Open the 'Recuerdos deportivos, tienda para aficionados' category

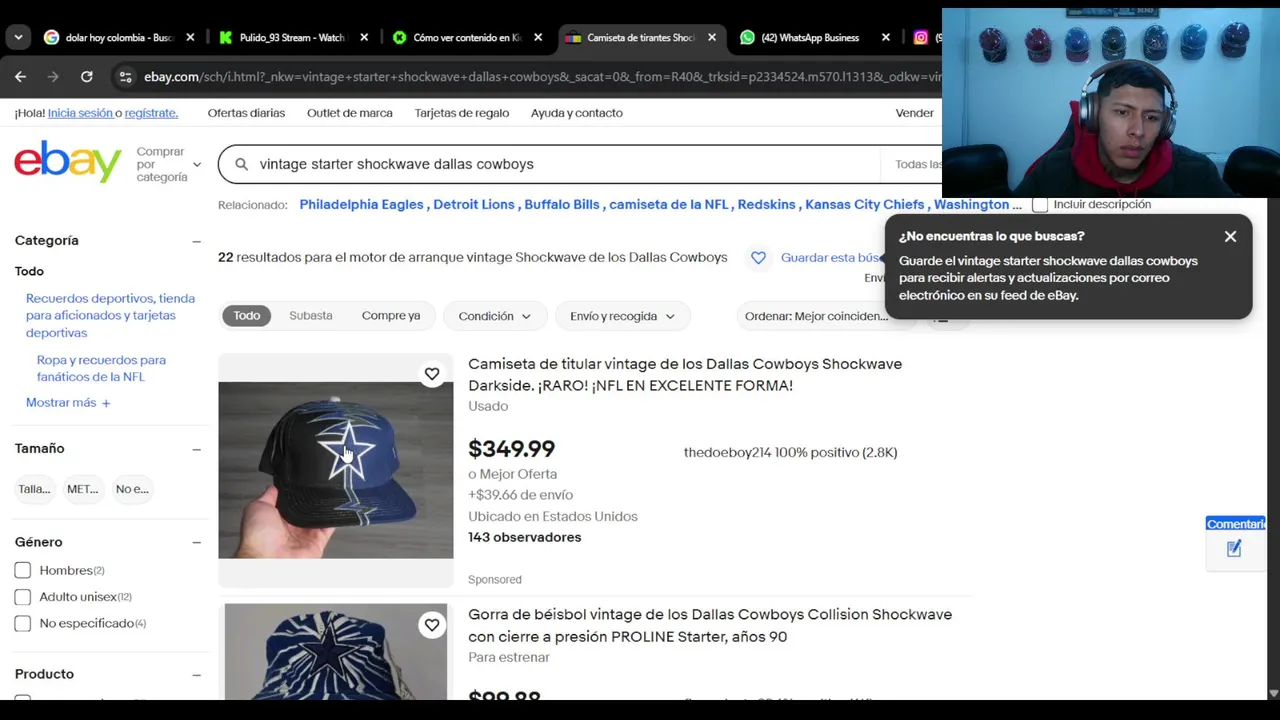pos(110,315)
